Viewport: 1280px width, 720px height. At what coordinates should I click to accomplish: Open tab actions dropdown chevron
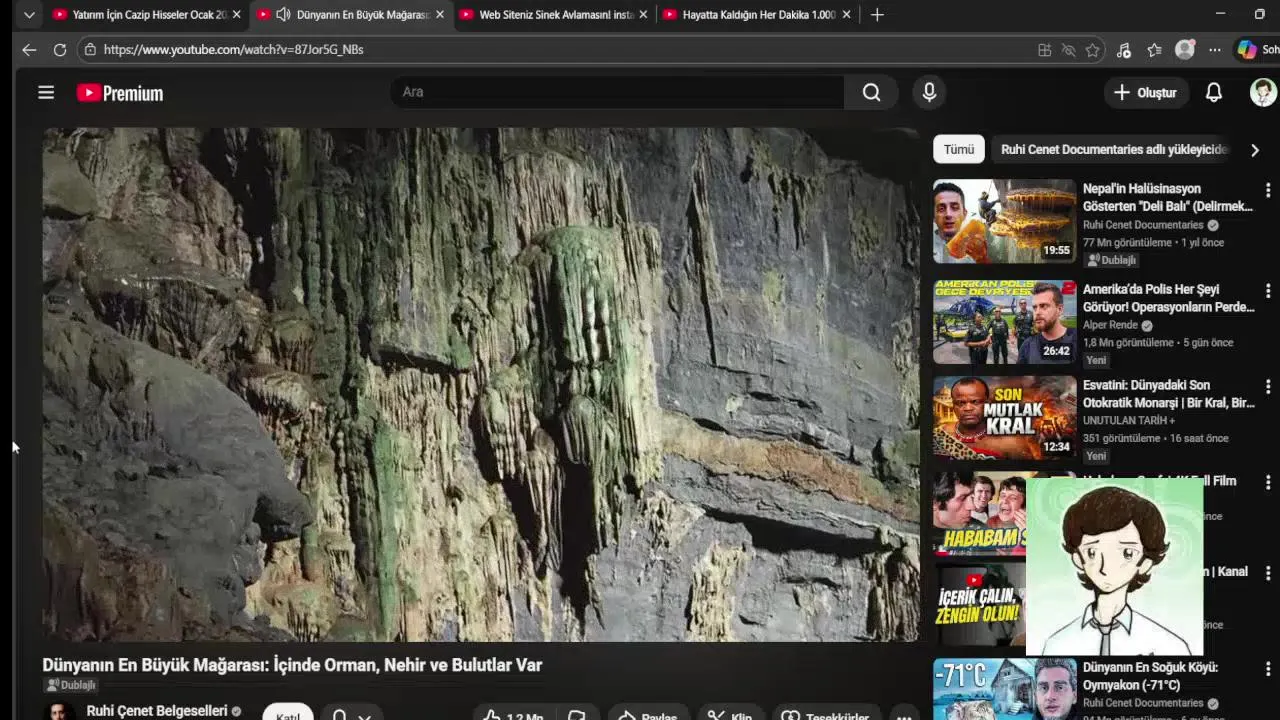(29, 15)
